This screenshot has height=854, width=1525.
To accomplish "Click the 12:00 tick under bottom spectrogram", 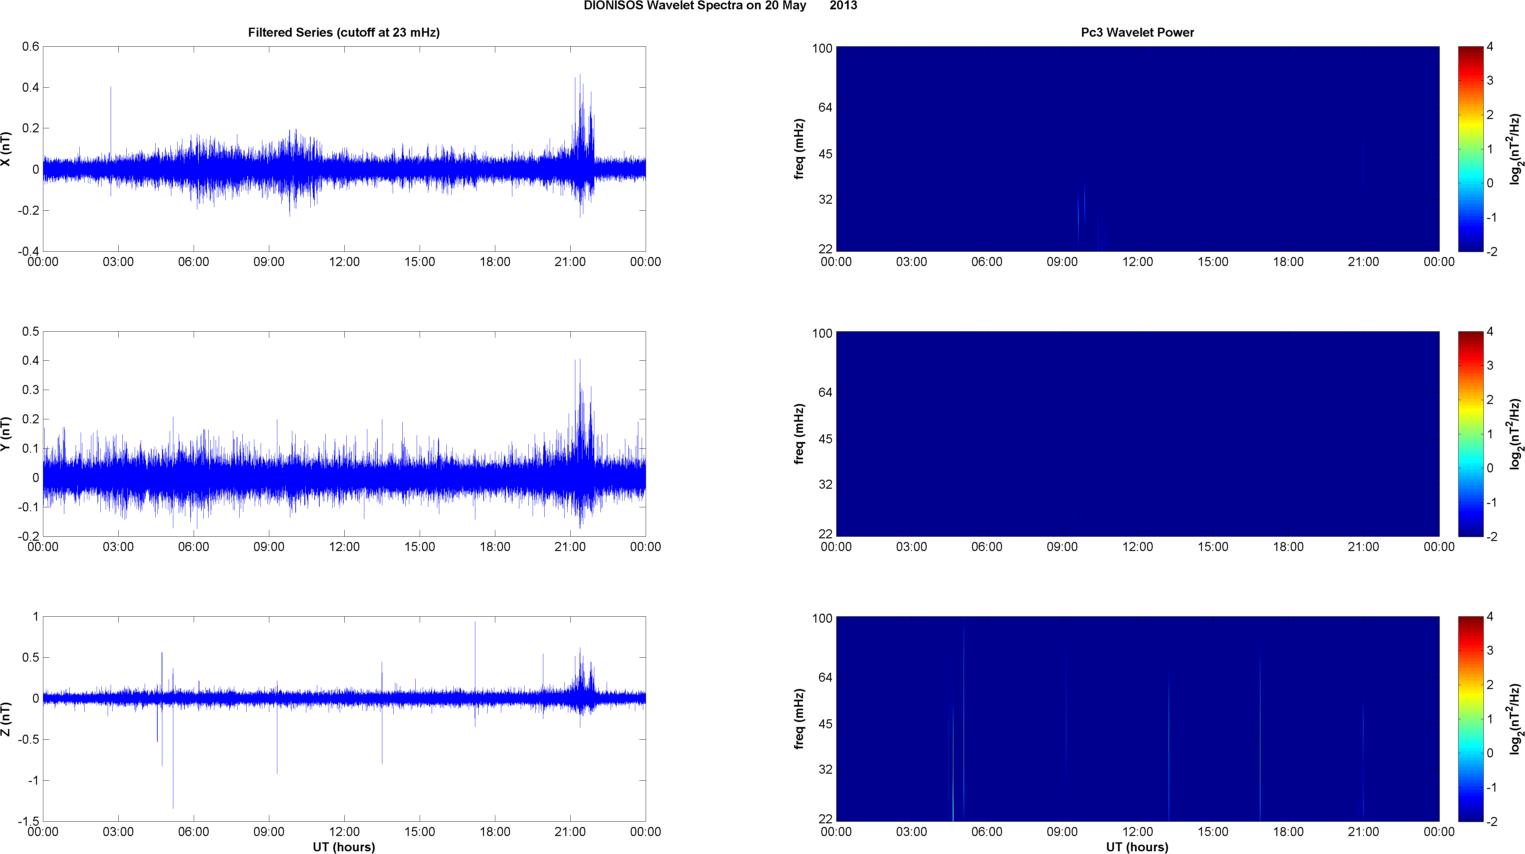I will tap(1137, 832).
